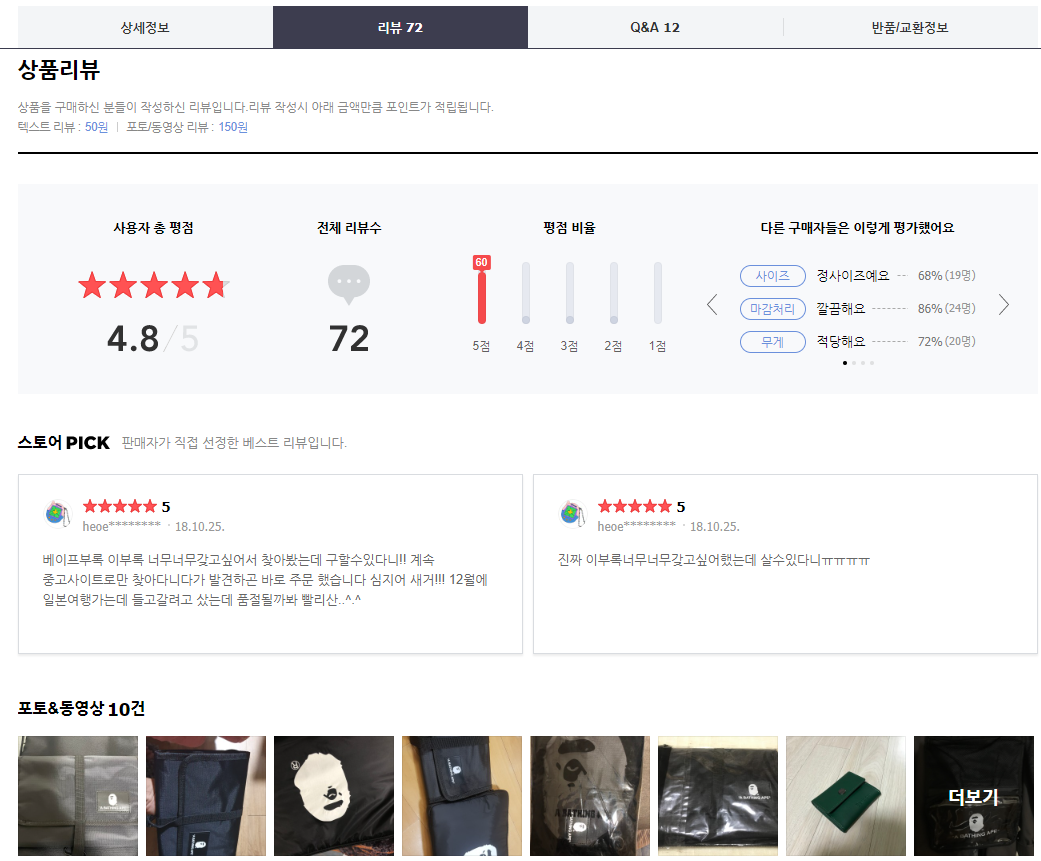
Task: Click the right arrow in buyer ratings
Action: (x=1004, y=305)
